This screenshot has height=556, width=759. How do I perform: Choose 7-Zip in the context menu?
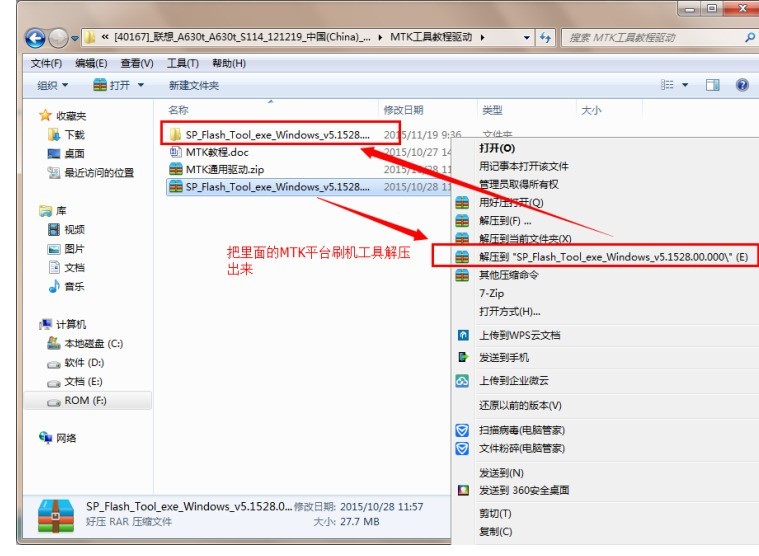point(491,293)
